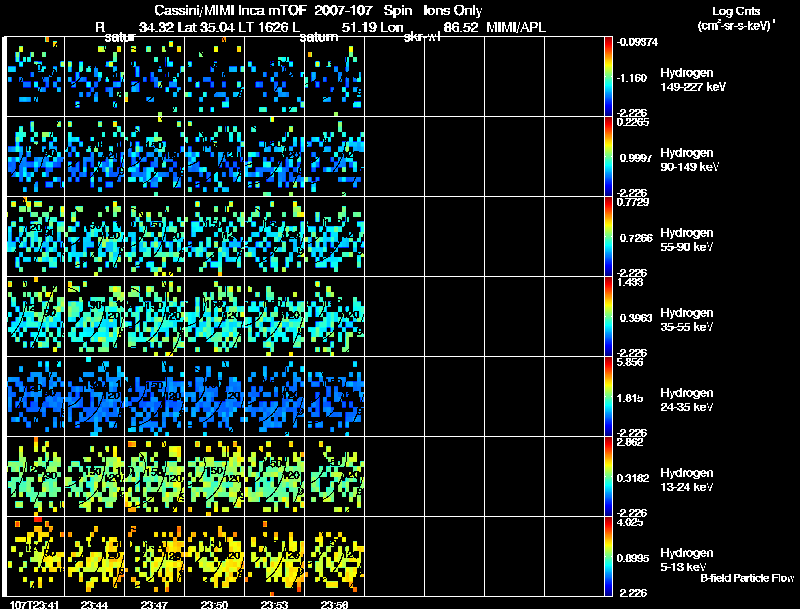Click the color bar for Hydrogen 5-13 keV
Screen dimensions: 800x609
click(609, 557)
